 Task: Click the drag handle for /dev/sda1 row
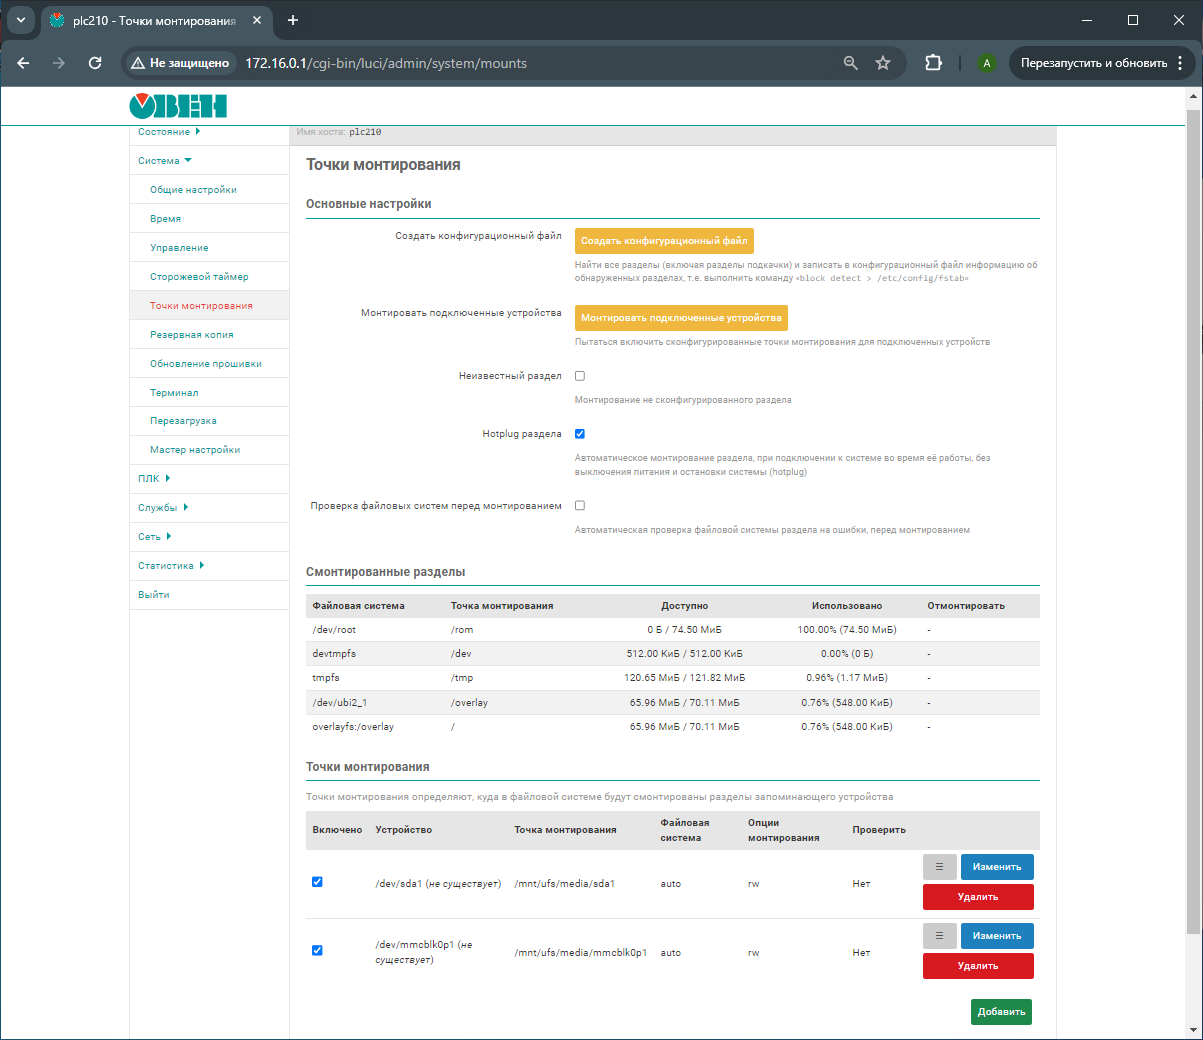pyautogui.click(x=939, y=867)
